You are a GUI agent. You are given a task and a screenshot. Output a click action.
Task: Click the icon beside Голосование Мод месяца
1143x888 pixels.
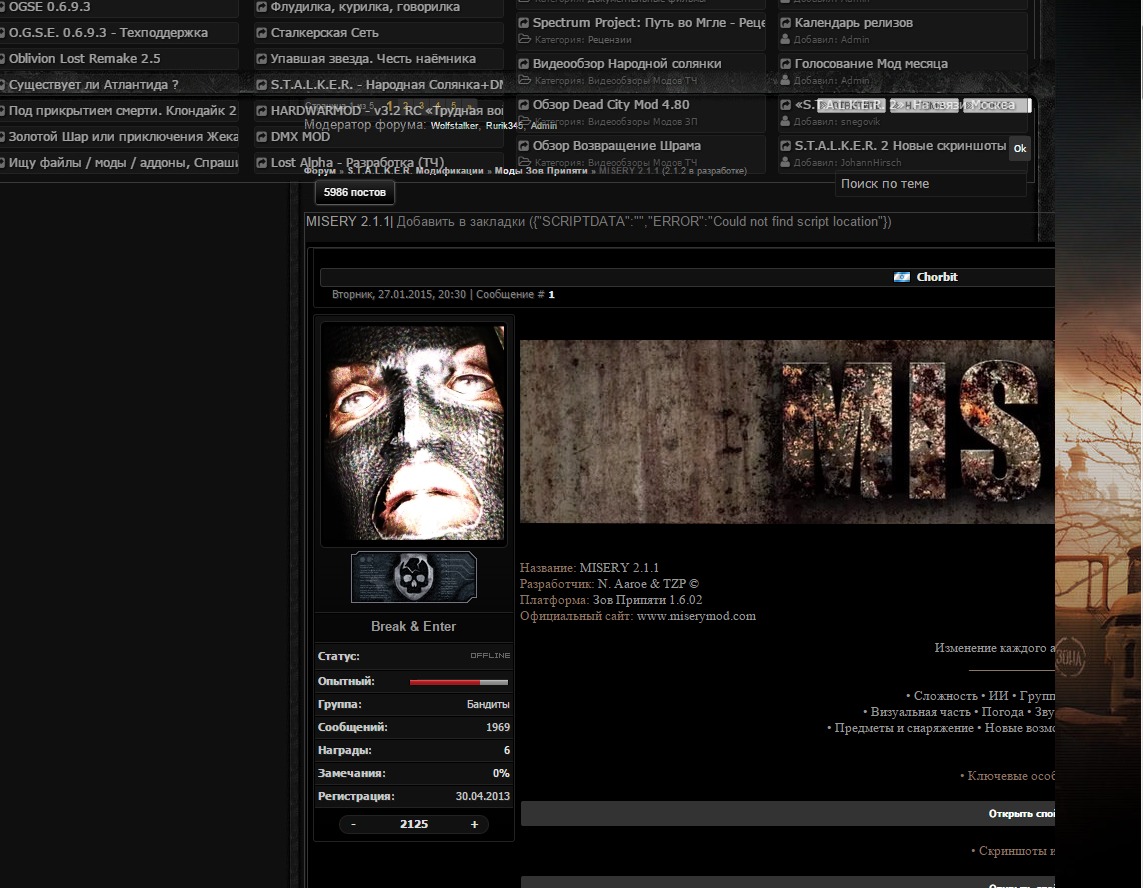point(785,63)
